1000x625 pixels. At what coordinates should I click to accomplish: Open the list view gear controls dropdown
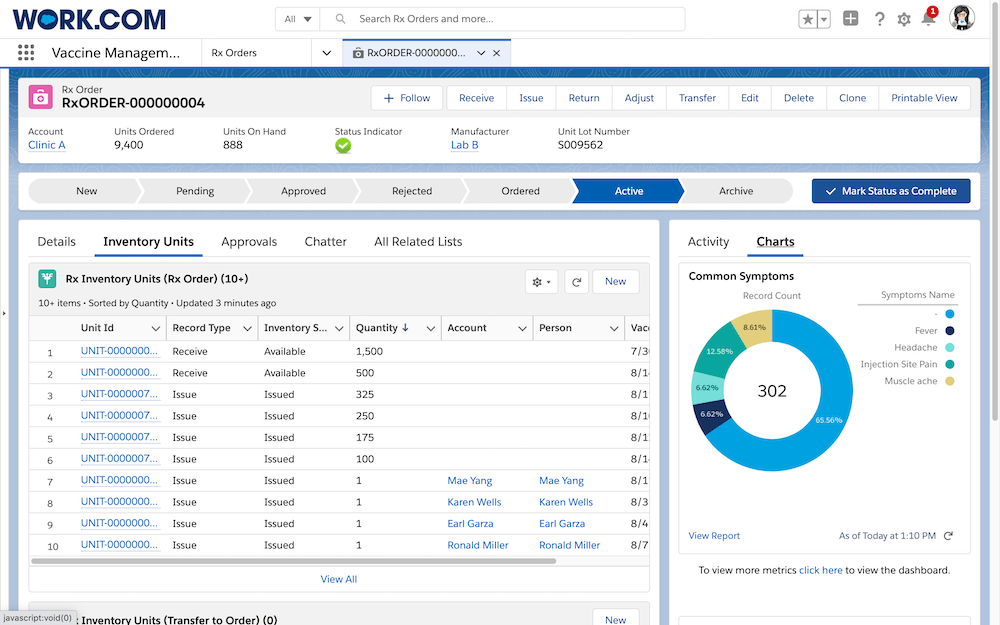tap(541, 282)
